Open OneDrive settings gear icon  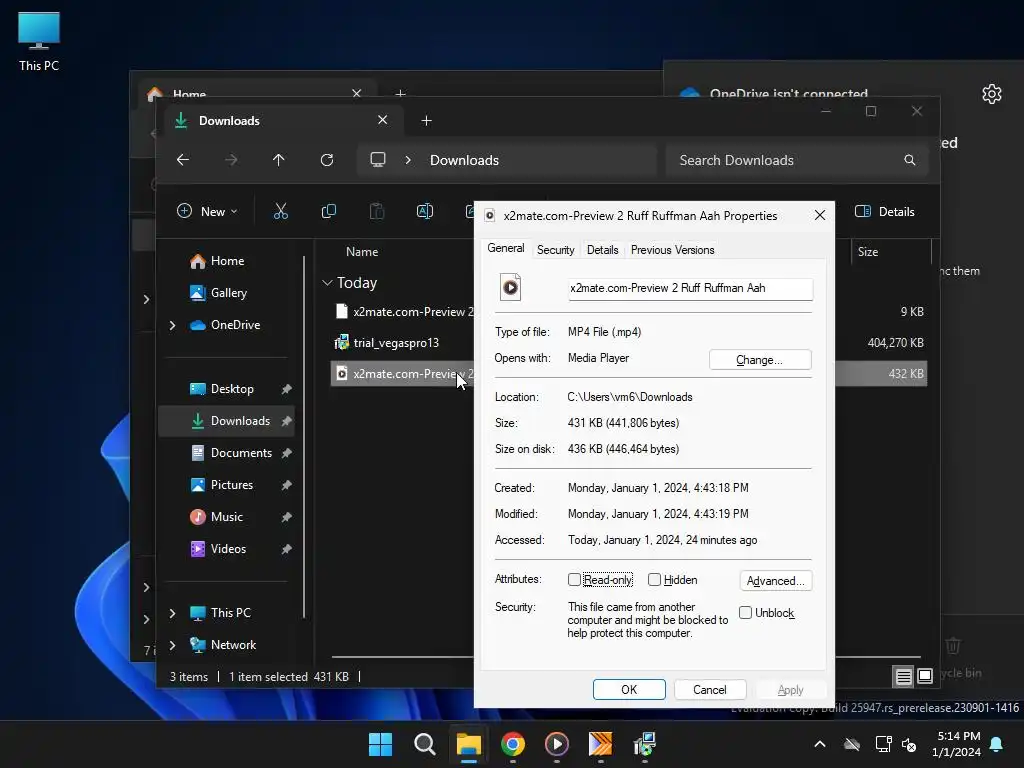pos(992,94)
